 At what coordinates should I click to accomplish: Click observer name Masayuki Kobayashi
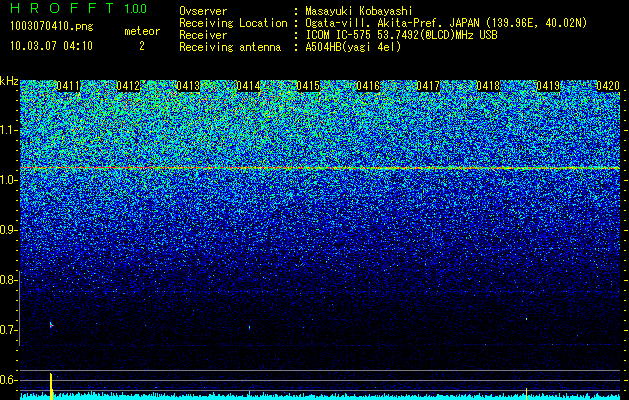tap(359, 11)
